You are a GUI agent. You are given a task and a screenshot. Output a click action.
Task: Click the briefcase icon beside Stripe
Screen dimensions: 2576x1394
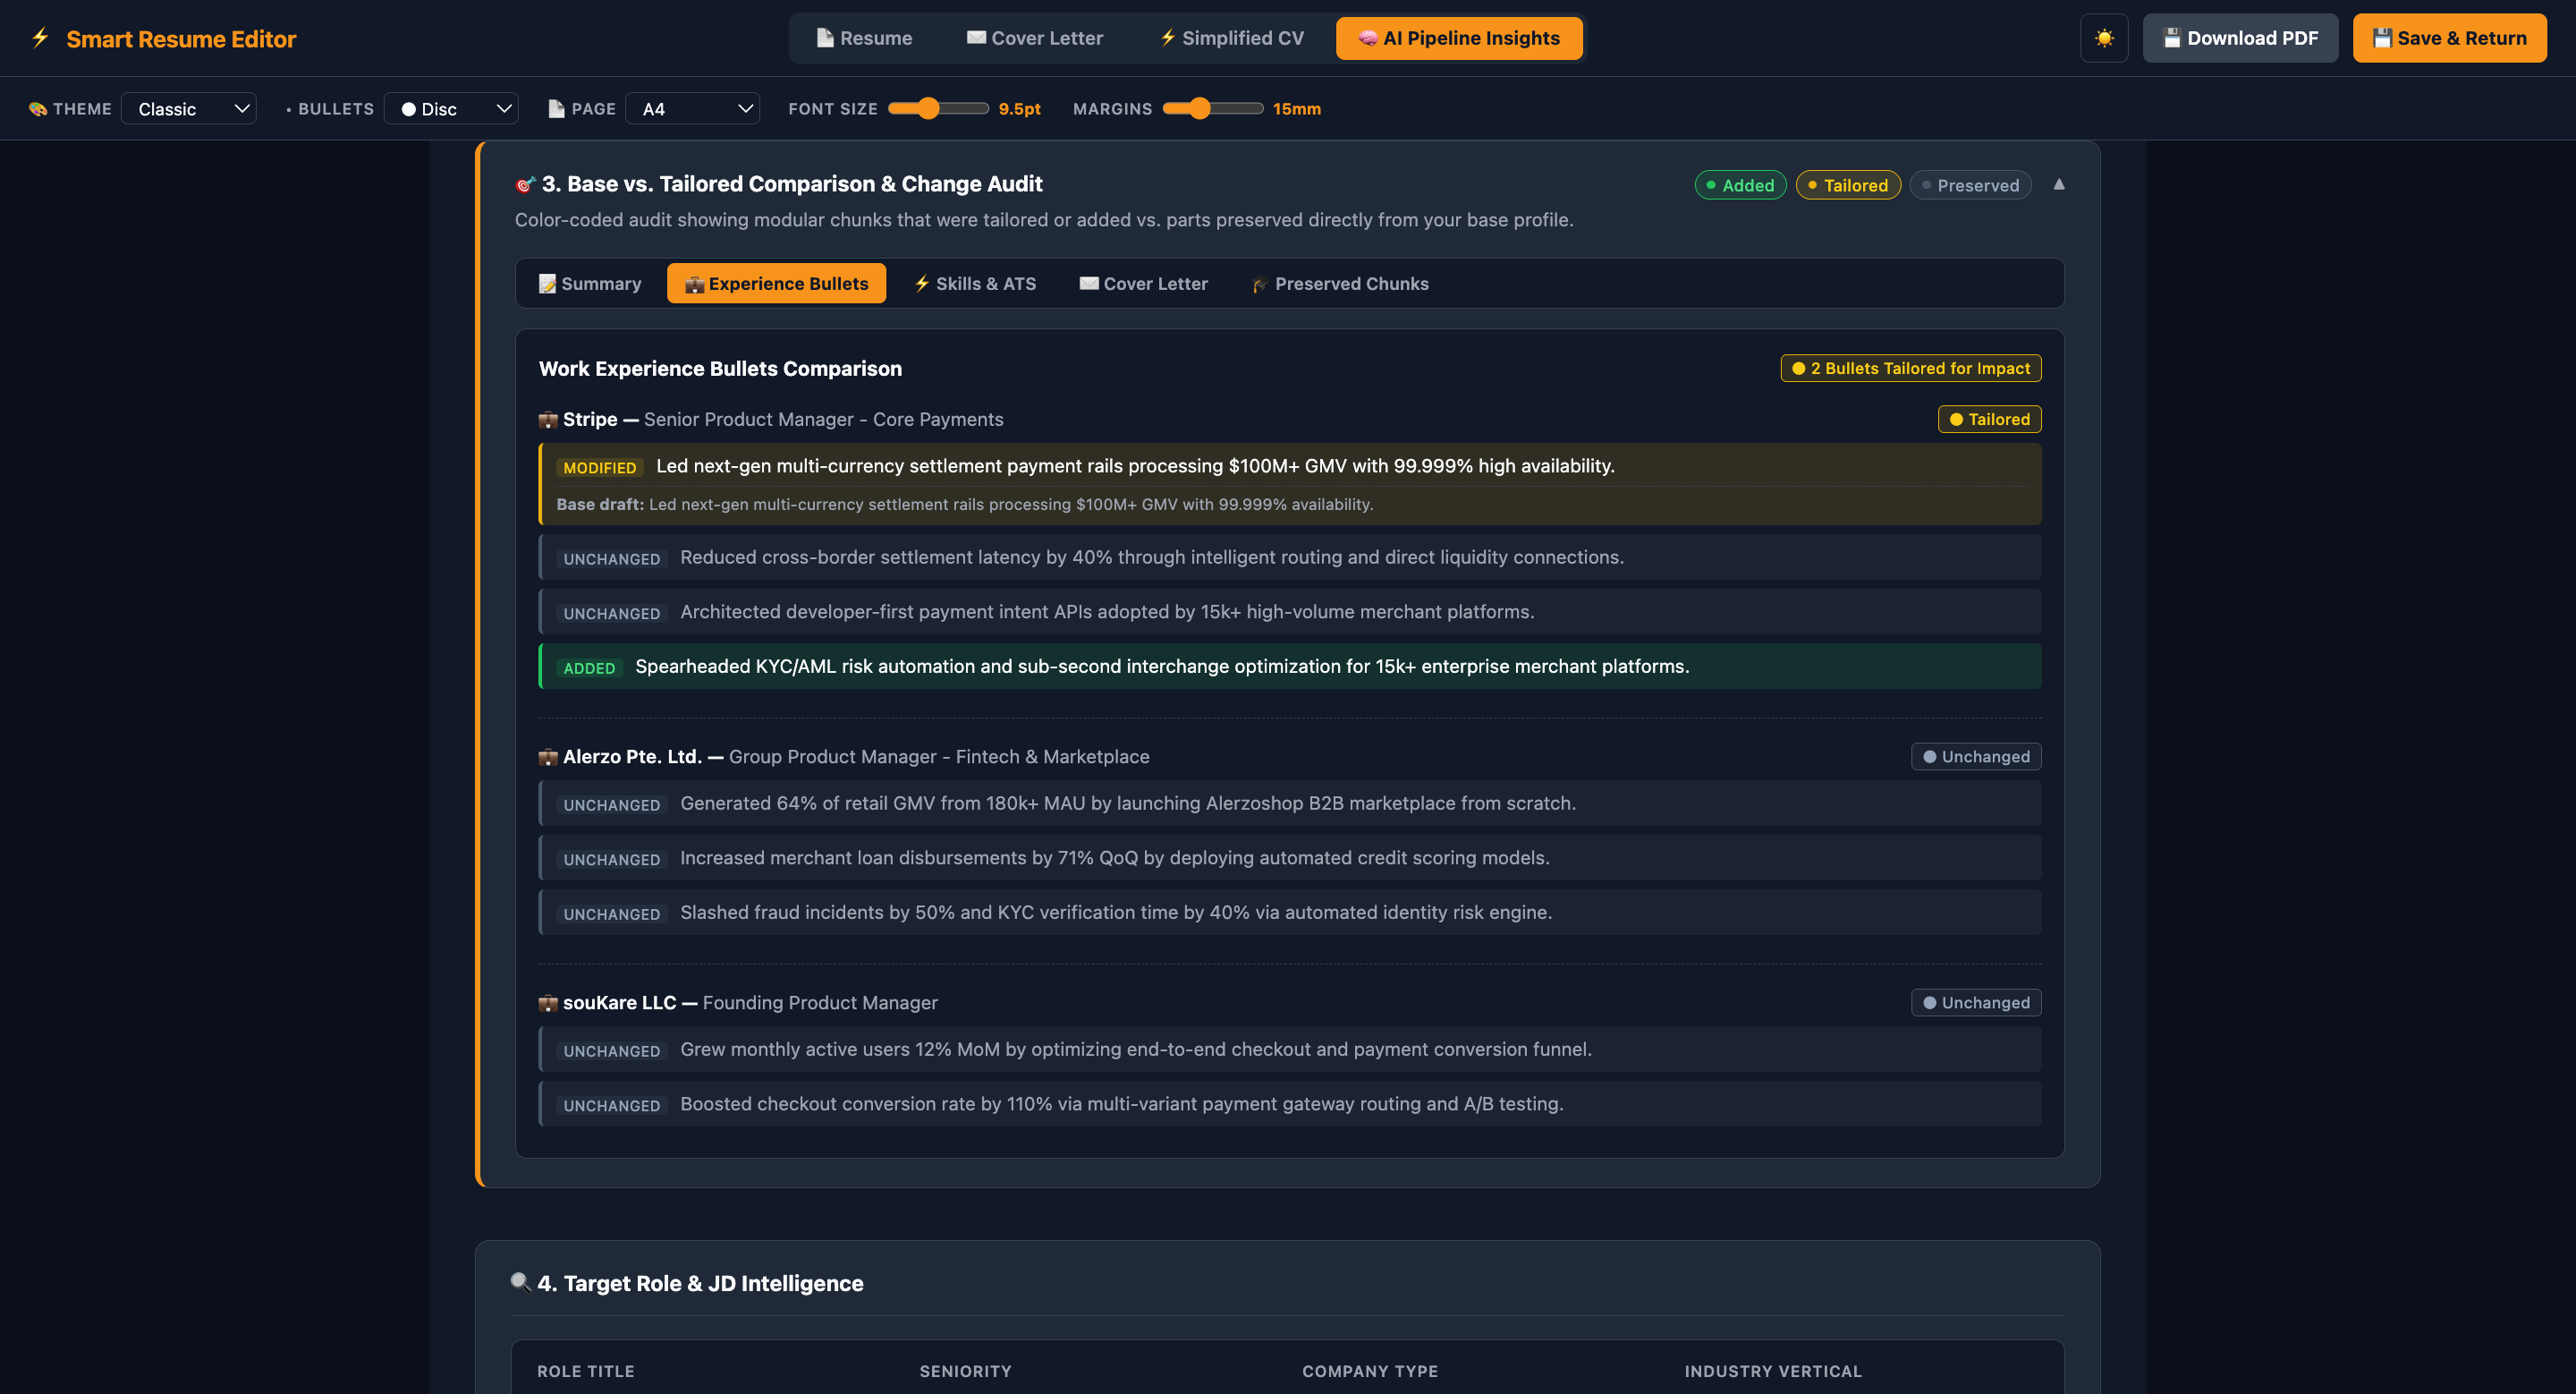tap(548, 419)
